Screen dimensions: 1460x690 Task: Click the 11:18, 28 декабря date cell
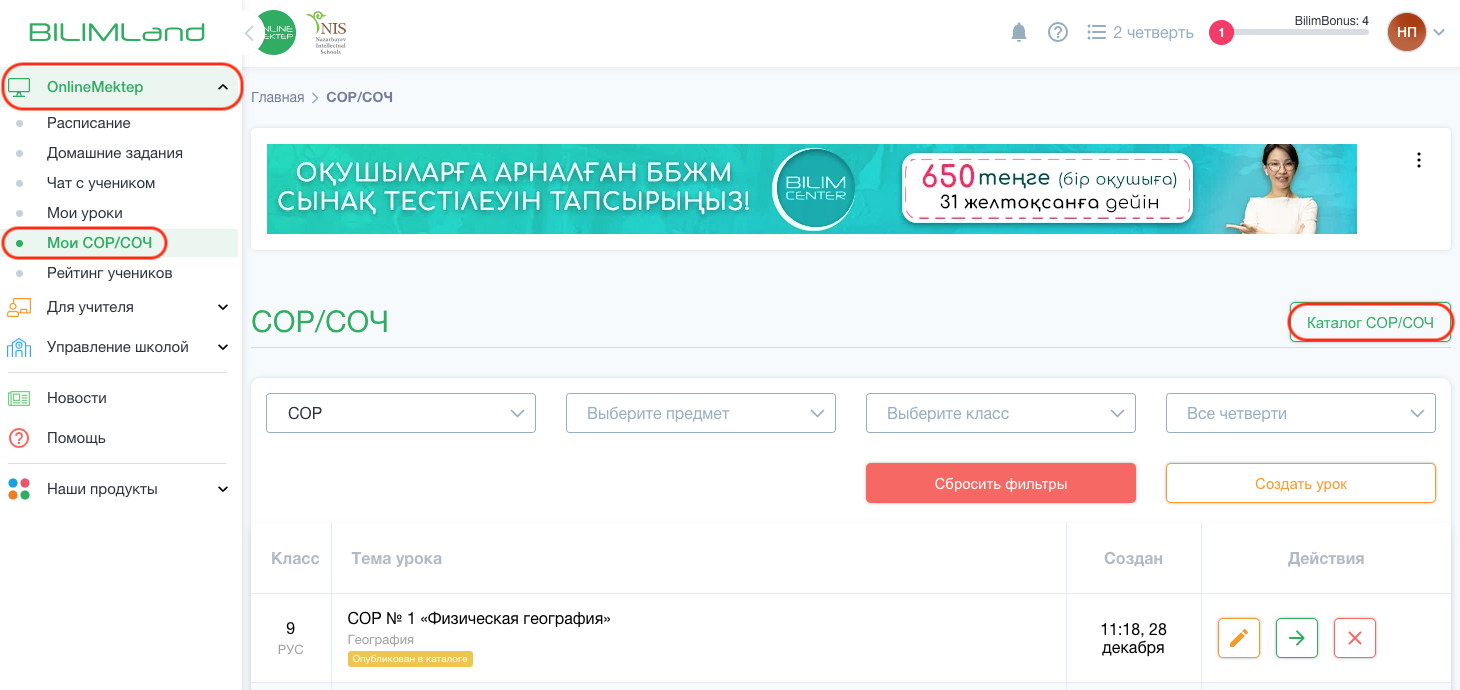pos(1133,638)
